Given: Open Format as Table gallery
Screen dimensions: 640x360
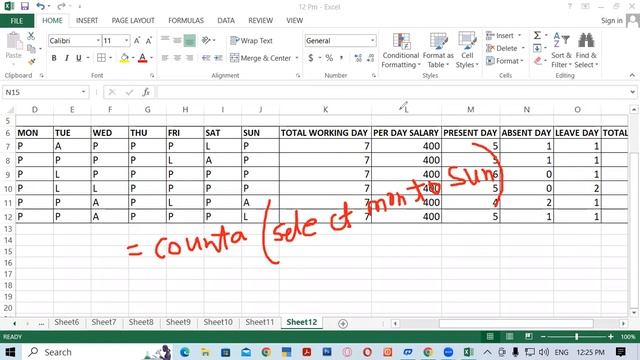Looking at the screenshot, I should tap(438, 50).
